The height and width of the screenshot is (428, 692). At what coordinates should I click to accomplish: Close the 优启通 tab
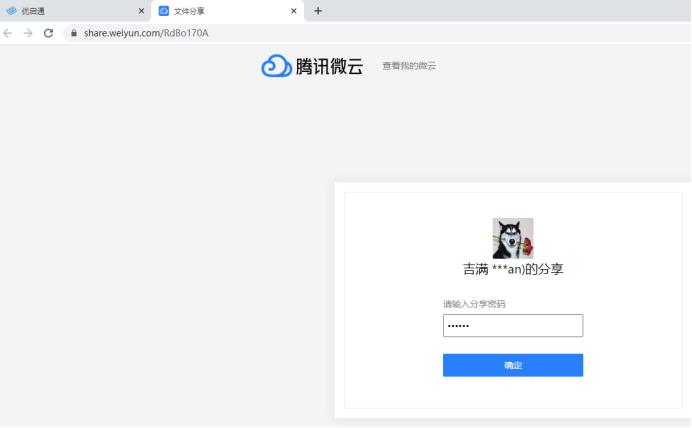click(x=141, y=11)
